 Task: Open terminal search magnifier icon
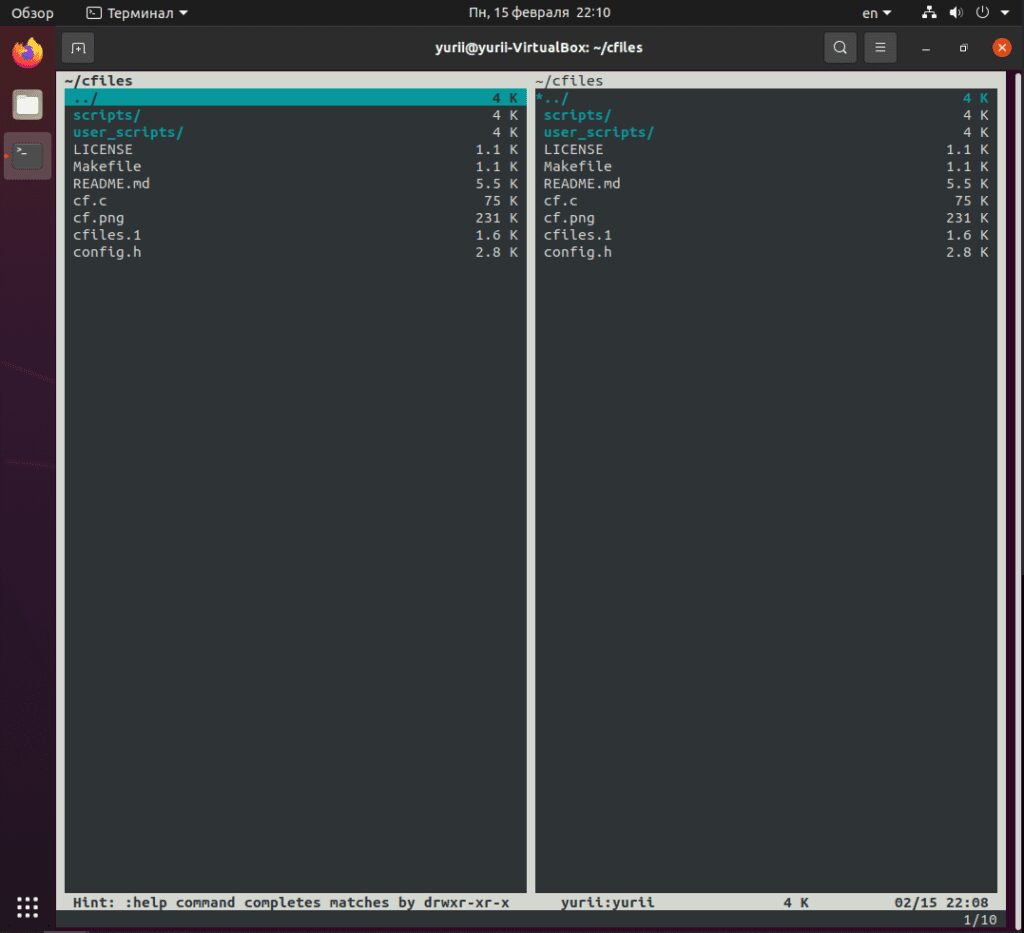(x=840, y=48)
